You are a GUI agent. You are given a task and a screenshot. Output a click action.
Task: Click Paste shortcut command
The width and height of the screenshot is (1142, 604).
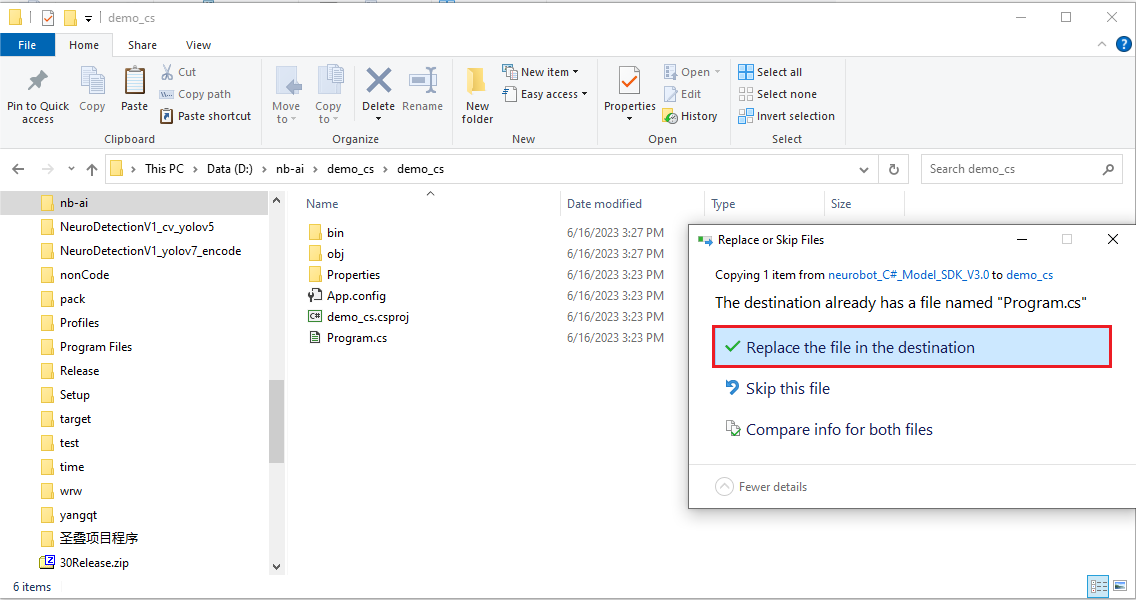click(205, 116)
